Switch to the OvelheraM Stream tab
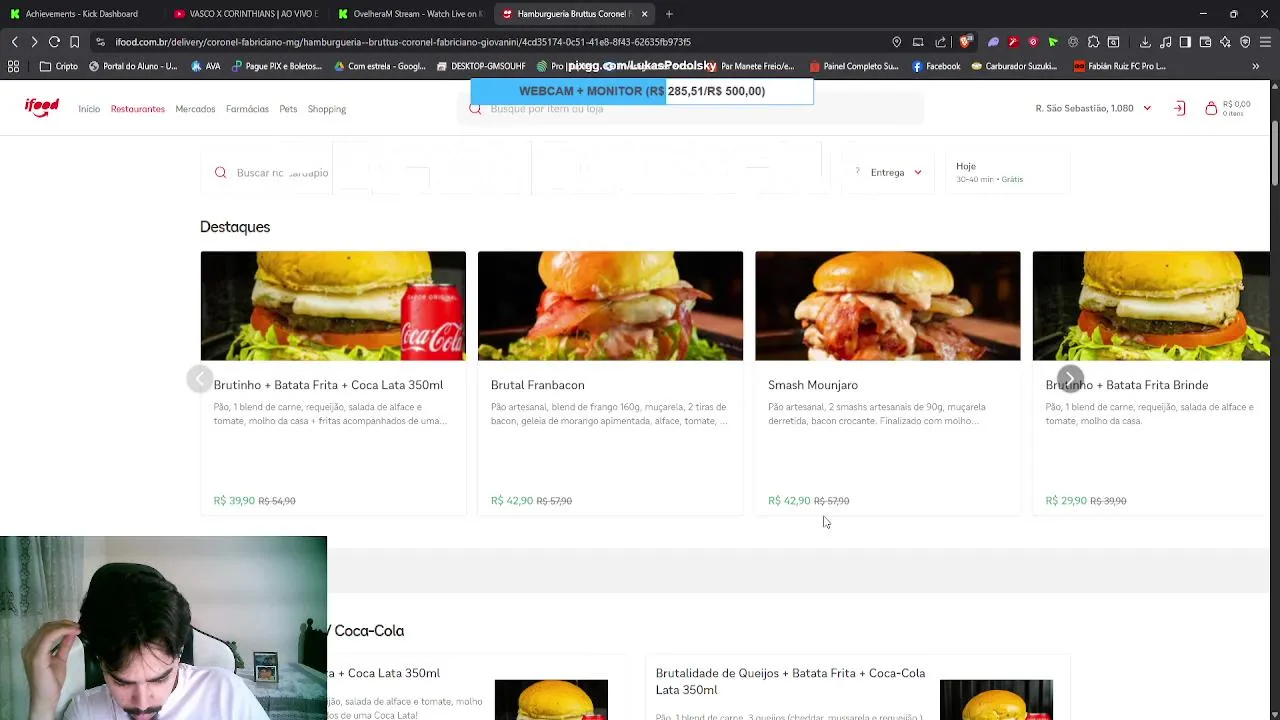The image size is (1280, 720). (410, 14)
